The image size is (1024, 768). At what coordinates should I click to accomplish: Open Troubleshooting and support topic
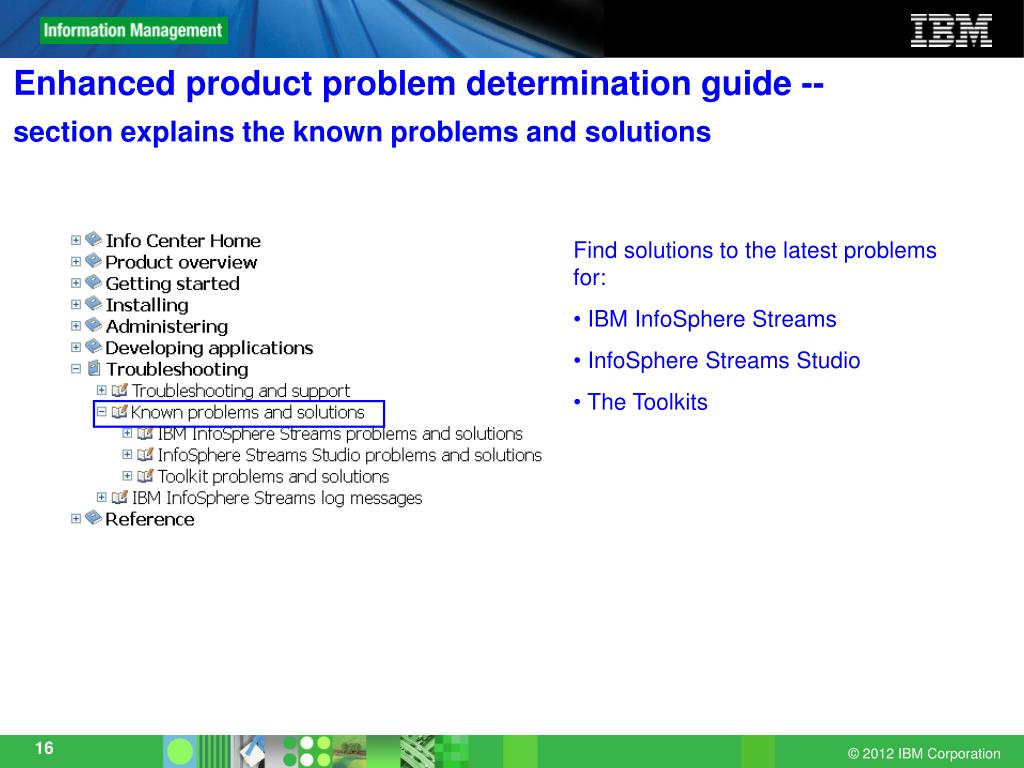coord(241,391)
